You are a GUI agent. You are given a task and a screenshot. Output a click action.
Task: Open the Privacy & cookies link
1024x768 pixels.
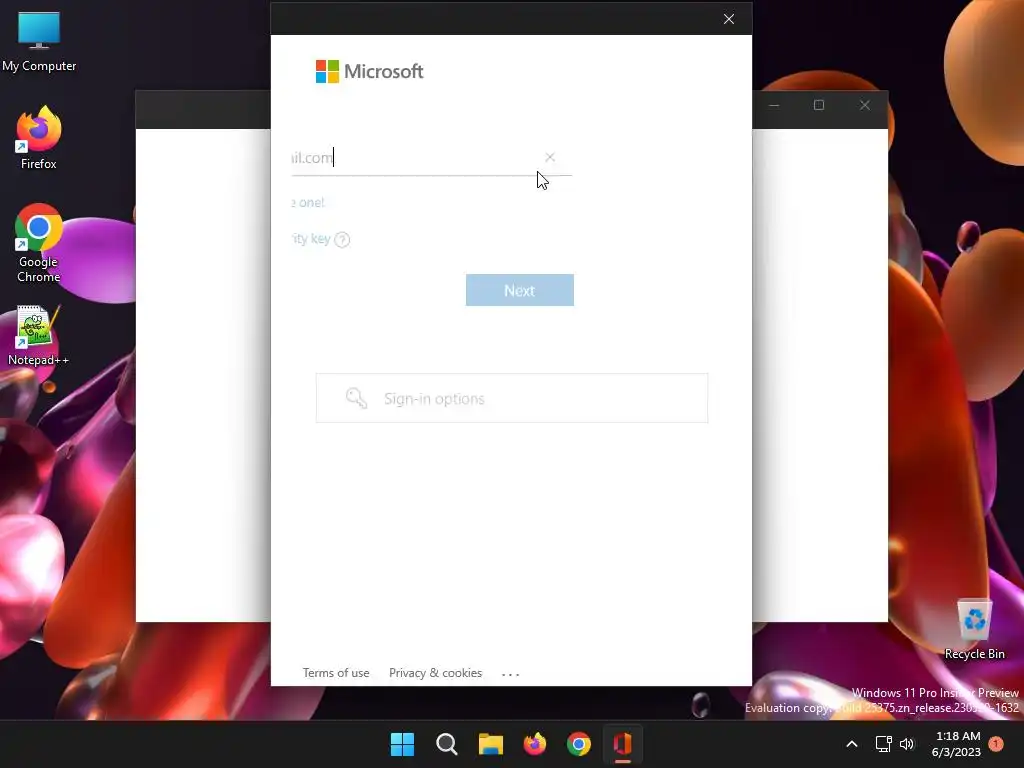tap(435, 673)
